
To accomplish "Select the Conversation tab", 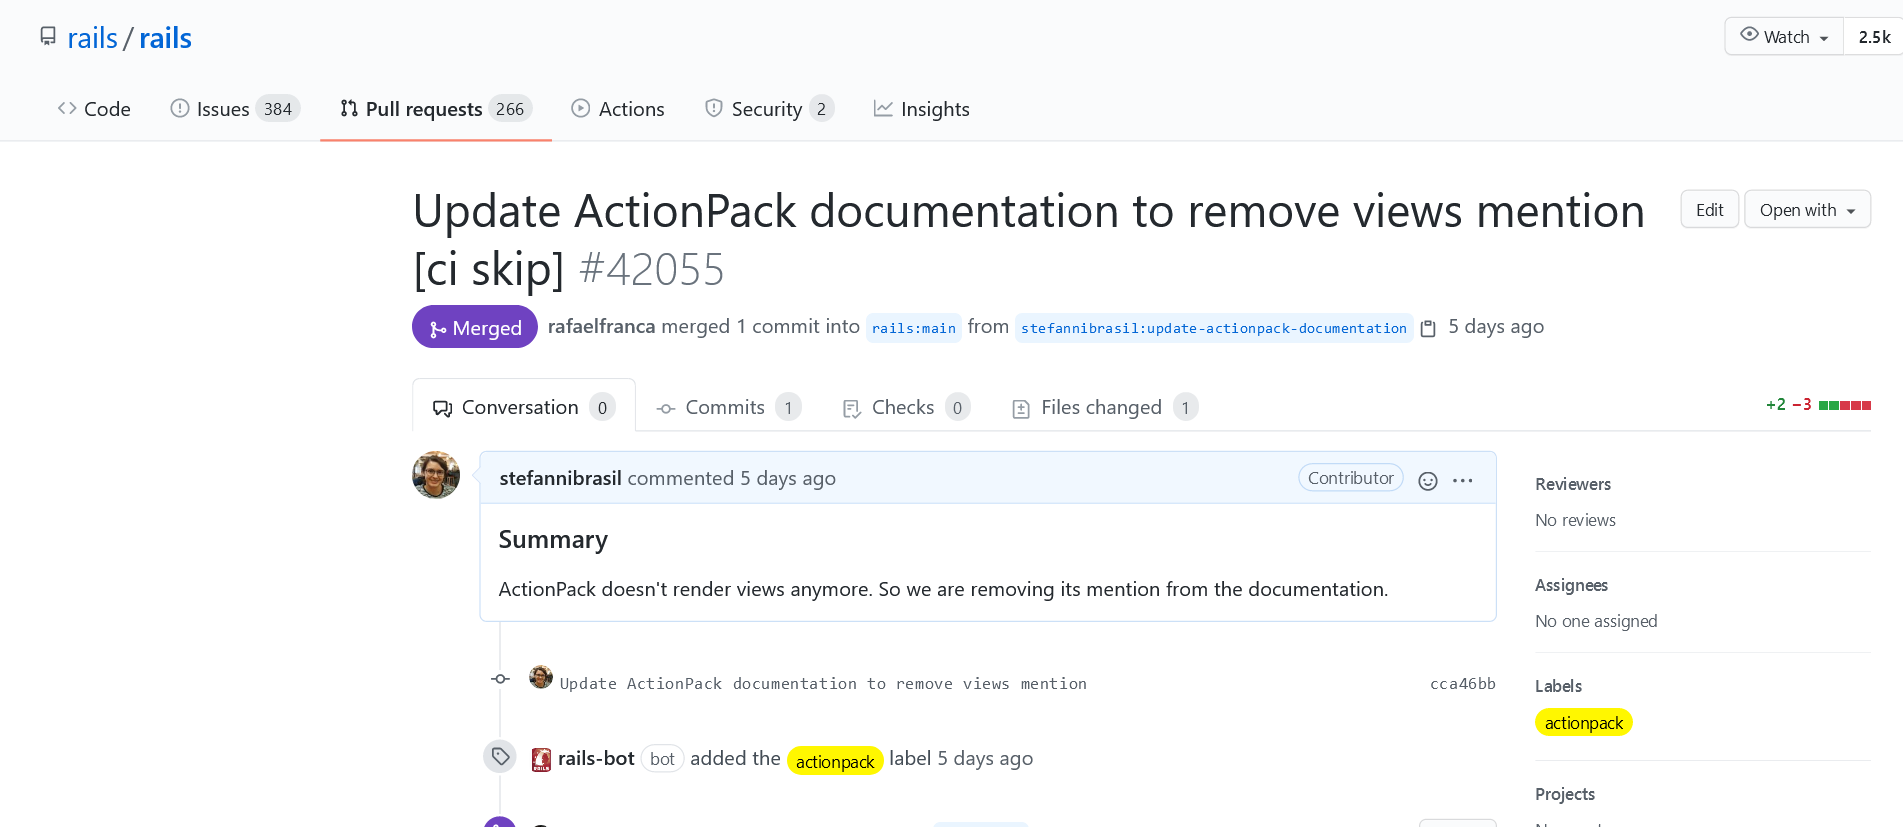I will click(524, 407).
